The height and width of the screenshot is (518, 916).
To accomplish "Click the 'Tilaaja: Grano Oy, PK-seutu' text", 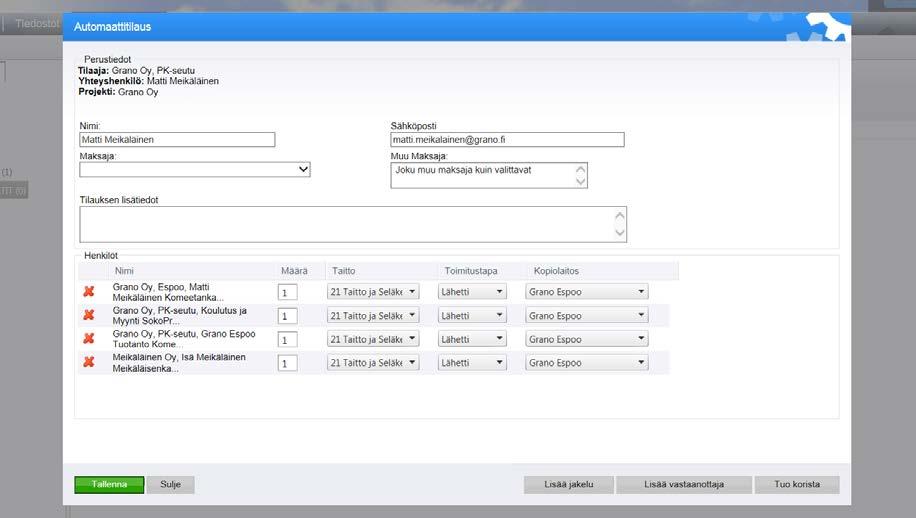I will (136, 71).
